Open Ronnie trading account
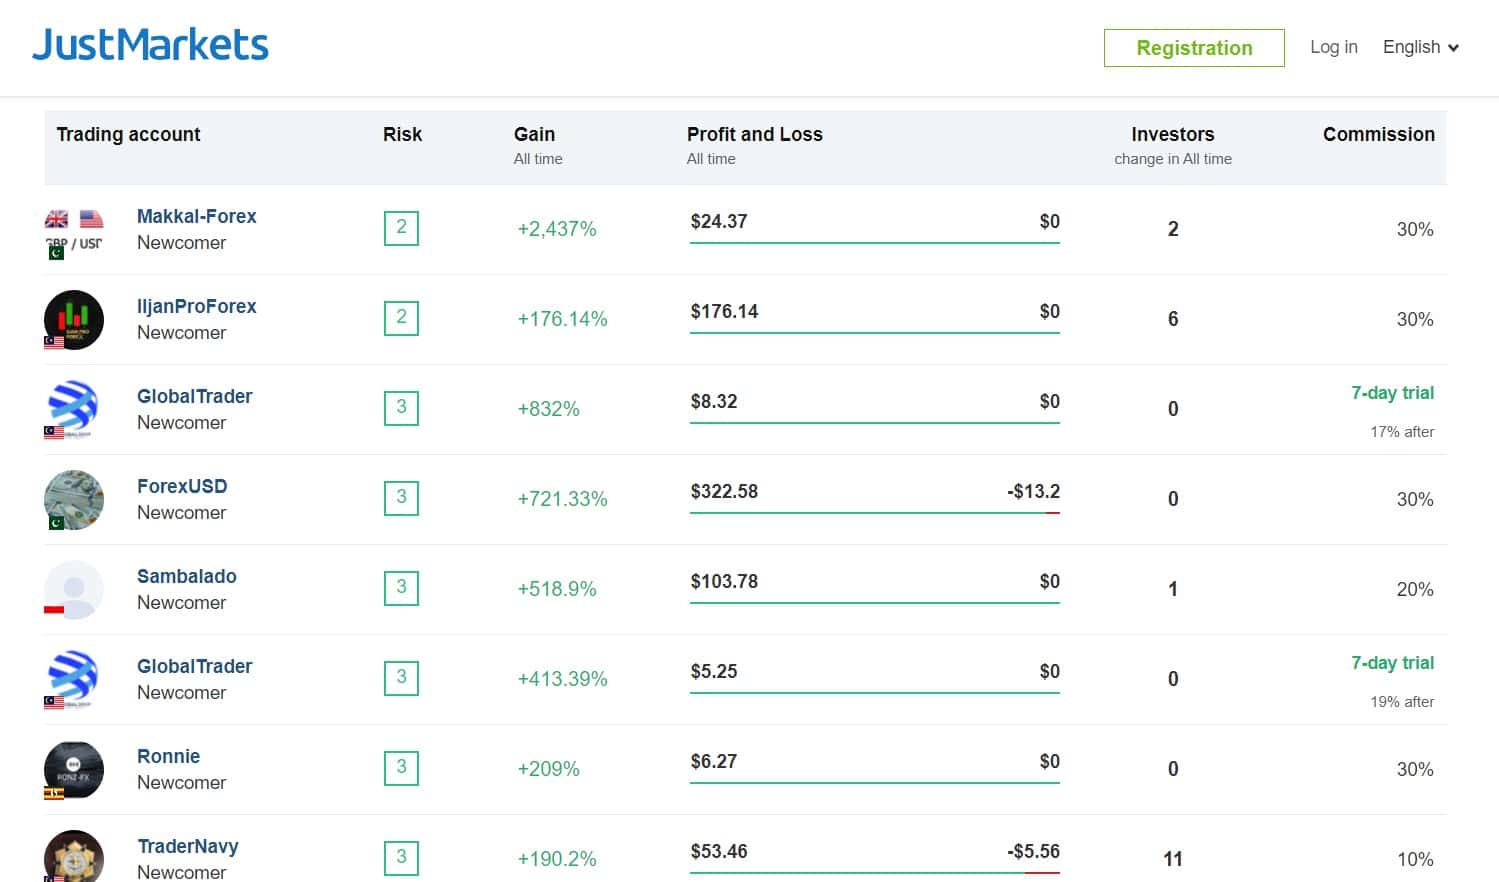 coord(168,756)
